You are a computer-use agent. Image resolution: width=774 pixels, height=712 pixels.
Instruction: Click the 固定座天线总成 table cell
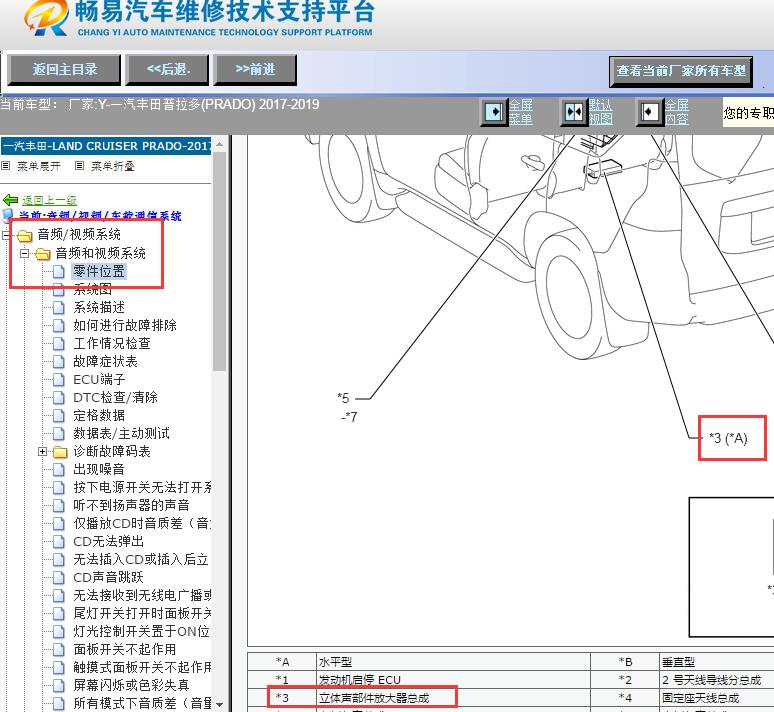717,698
